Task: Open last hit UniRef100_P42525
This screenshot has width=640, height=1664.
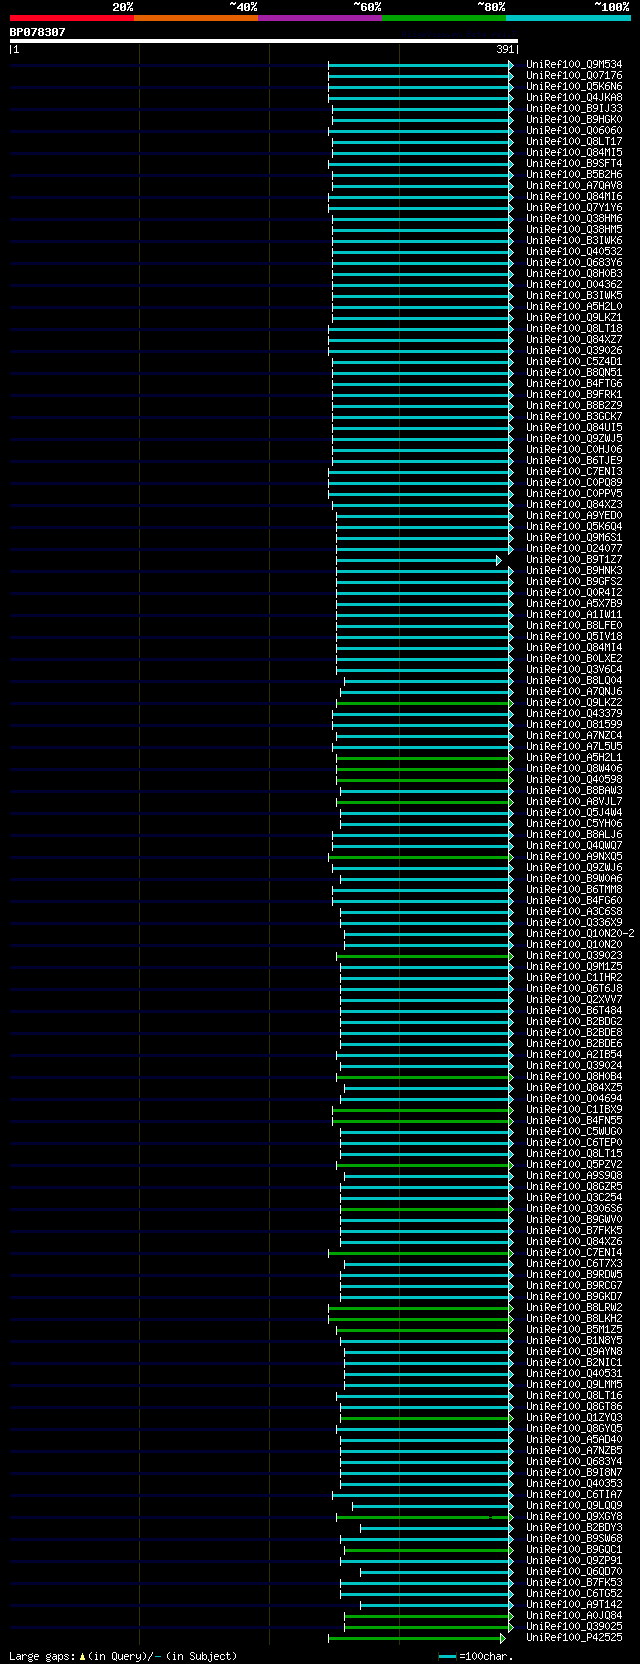Action: (574, 1638)
